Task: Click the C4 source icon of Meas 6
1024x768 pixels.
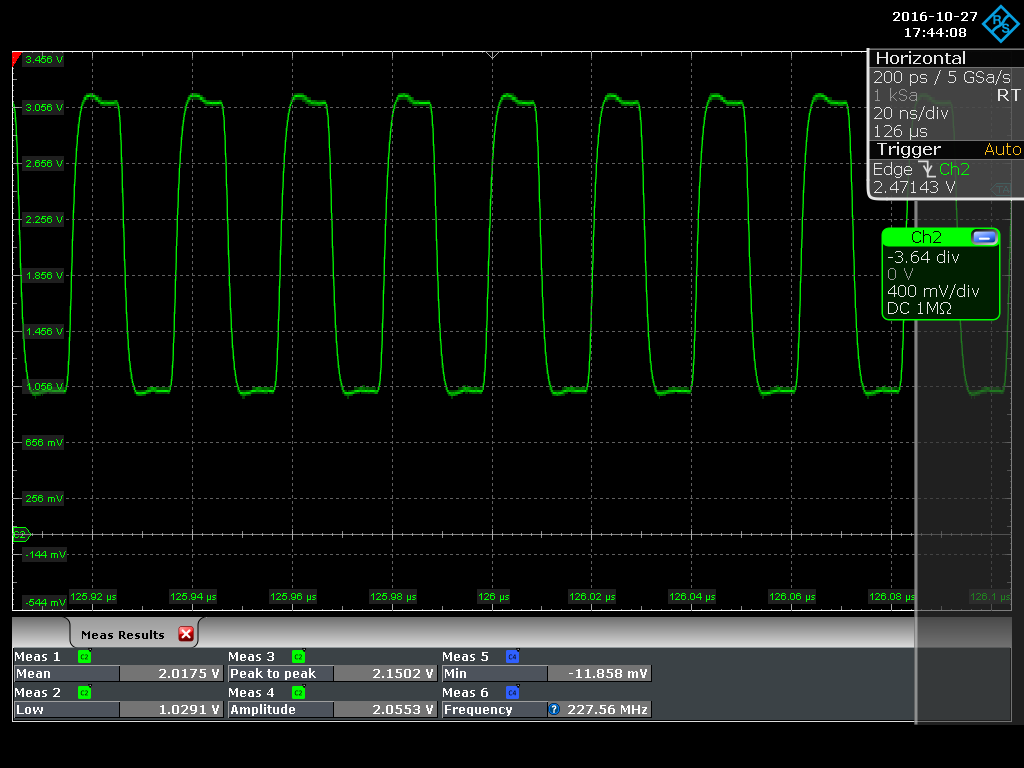Action: tap(513, 692)
